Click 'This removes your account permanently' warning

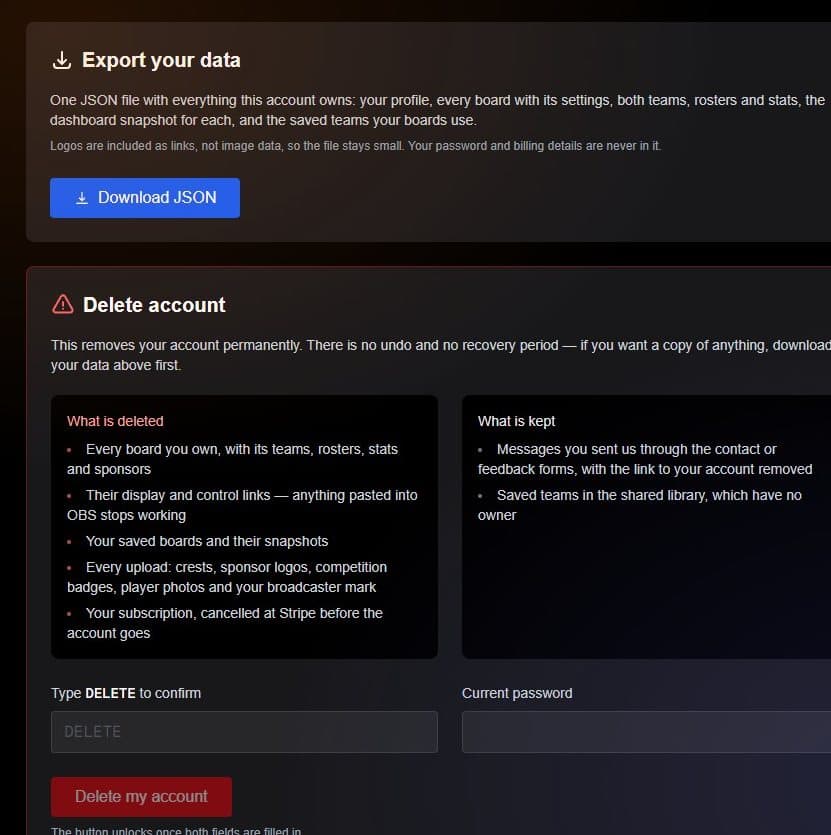tap(441, 355)
